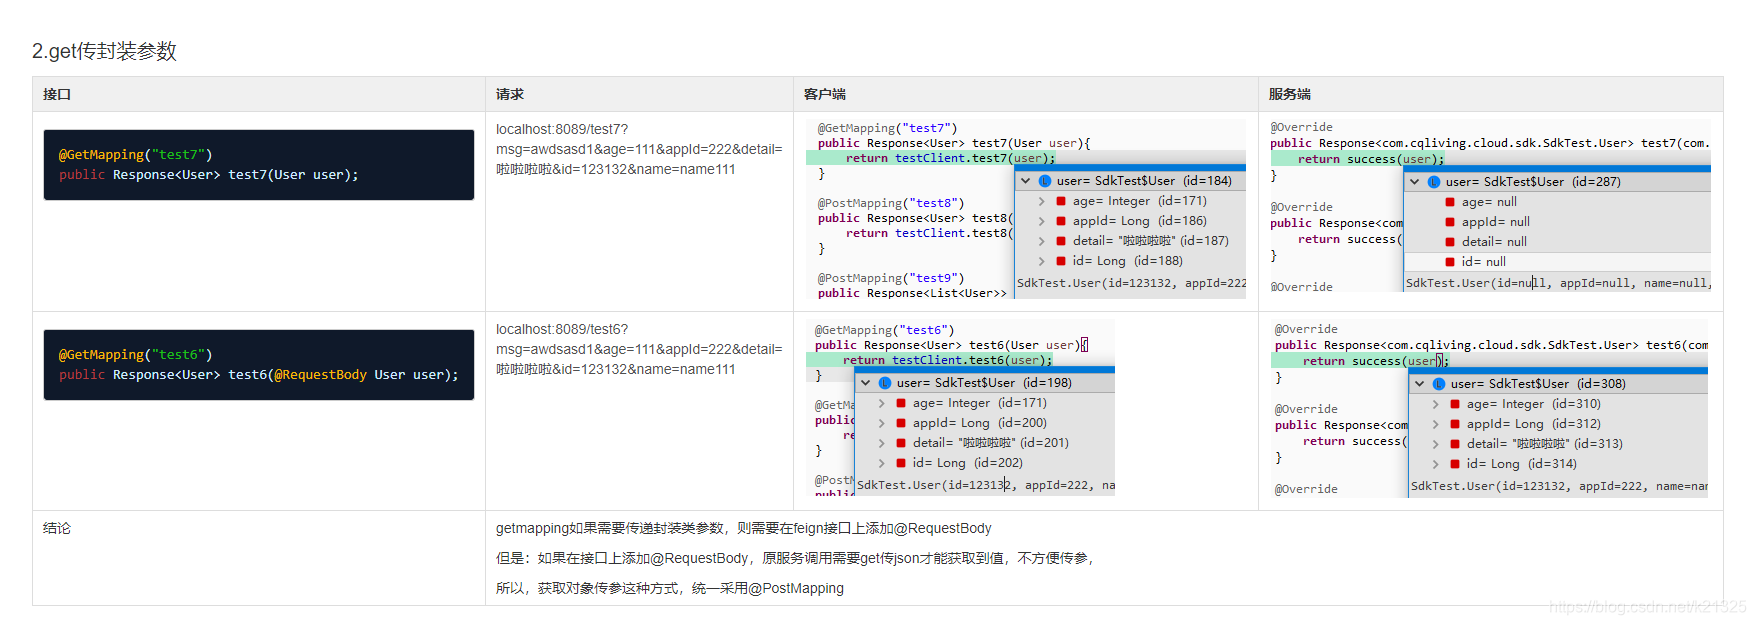Click red field icon next to appId= null
The height and width of the screenshot is (625, 1756).
1450,222
